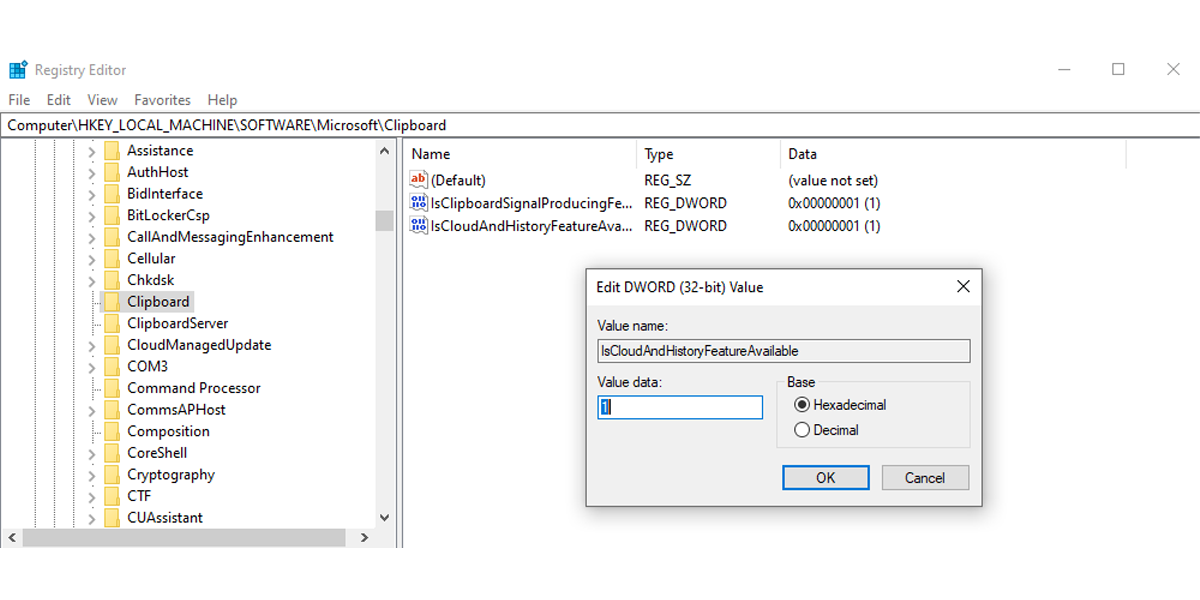This screenshot has width=1200, height=600.
Task: Click the Value data input field
Action: pos(680,407)
